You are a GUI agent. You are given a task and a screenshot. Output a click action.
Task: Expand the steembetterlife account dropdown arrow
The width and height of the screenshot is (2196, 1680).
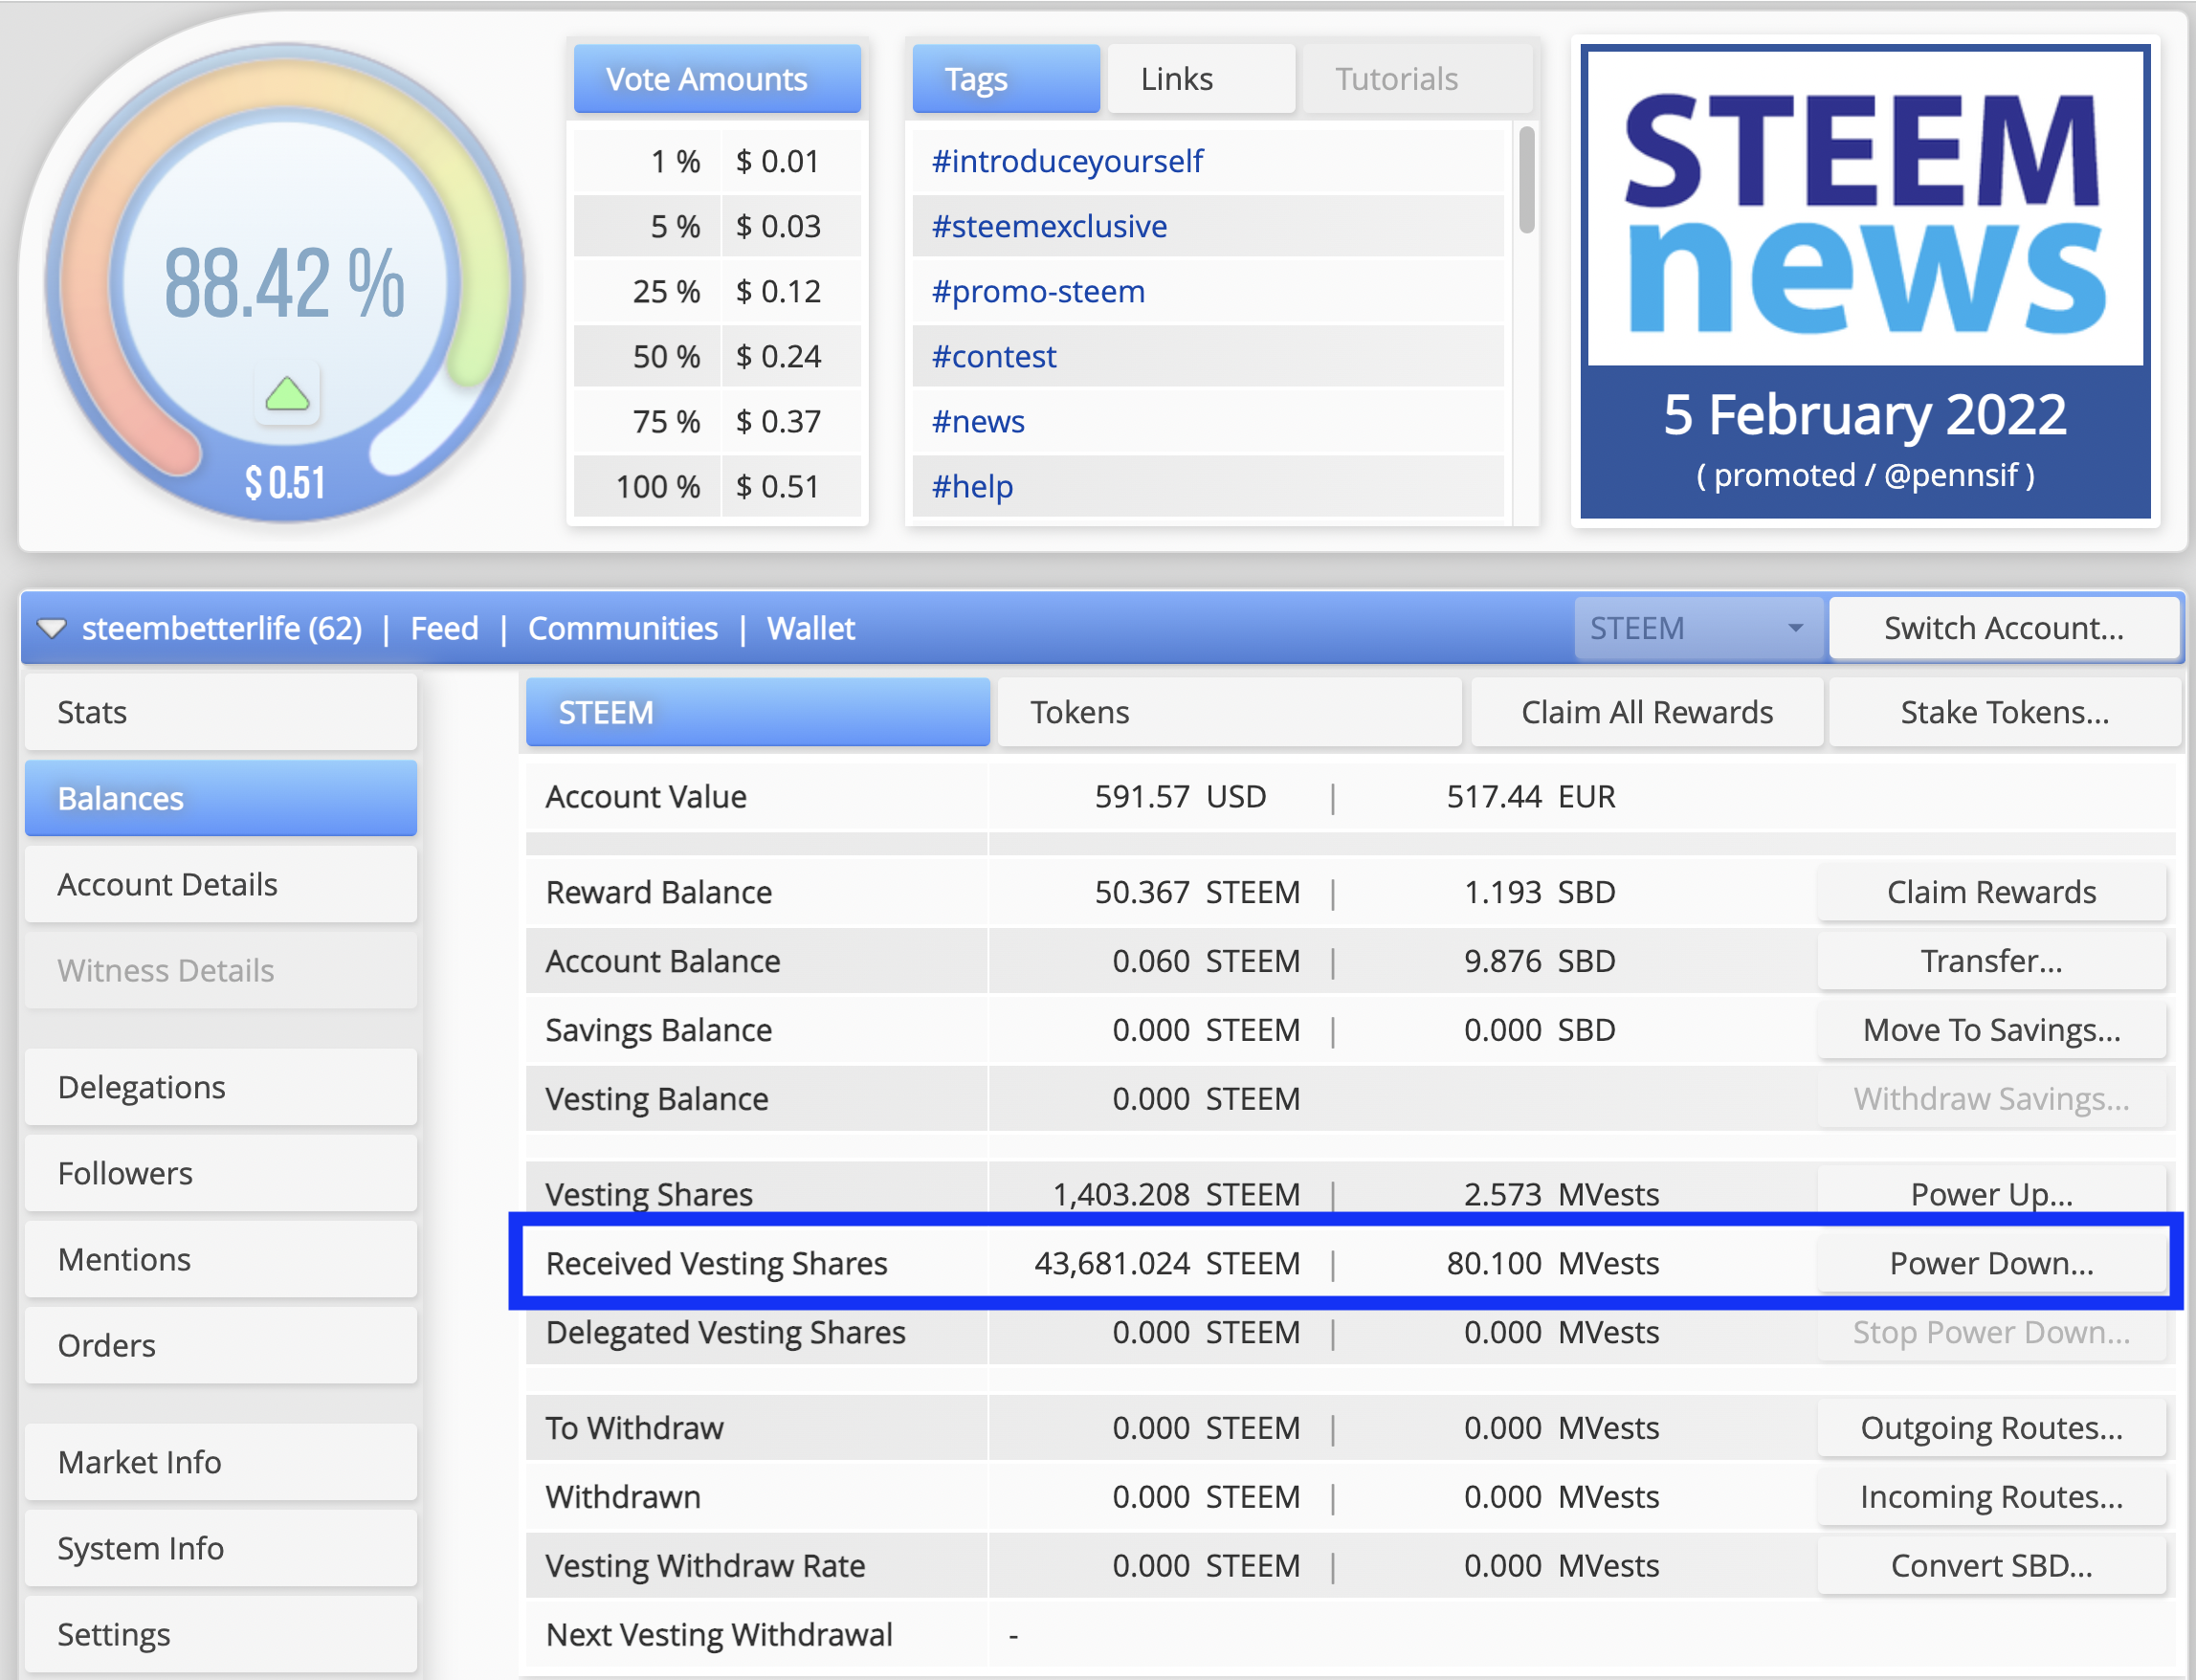point(51,628)
